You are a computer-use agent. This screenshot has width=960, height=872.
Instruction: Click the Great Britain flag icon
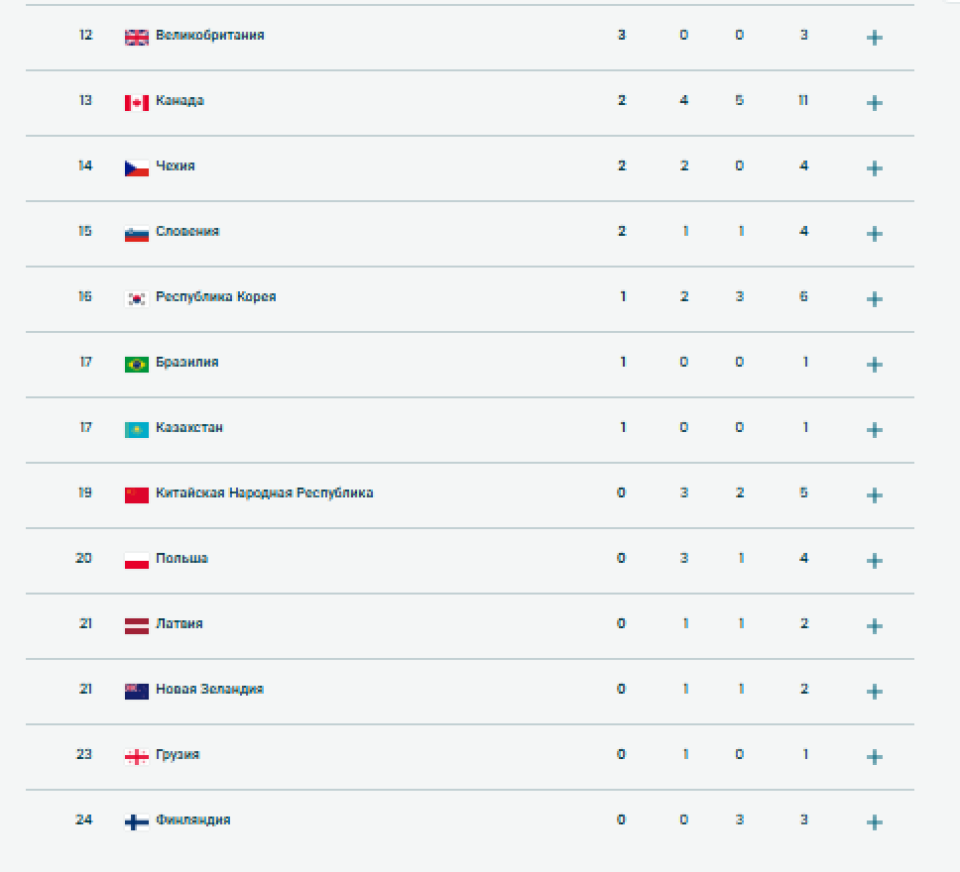(137, 36)
